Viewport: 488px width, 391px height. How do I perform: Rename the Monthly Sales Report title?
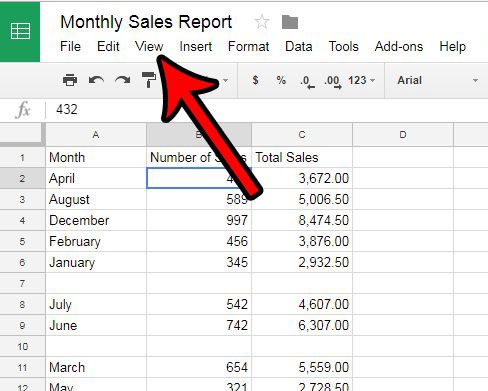pyautogui.click(x=146, y=22)
